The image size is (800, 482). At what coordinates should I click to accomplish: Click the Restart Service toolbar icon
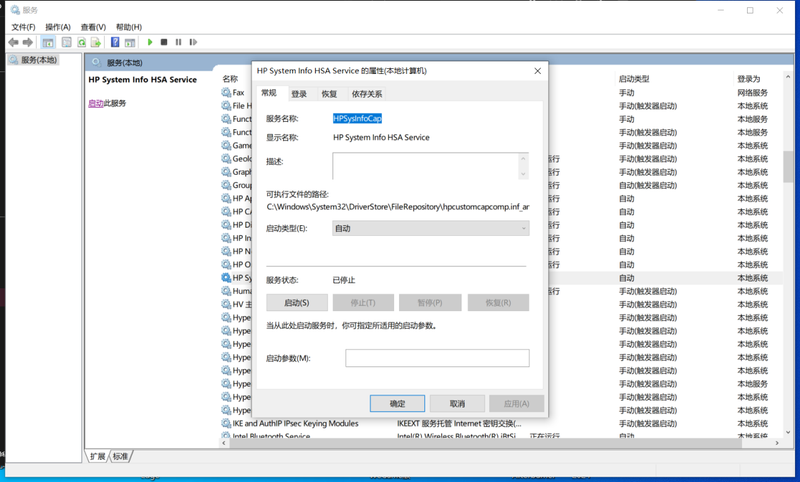point(193,42)
